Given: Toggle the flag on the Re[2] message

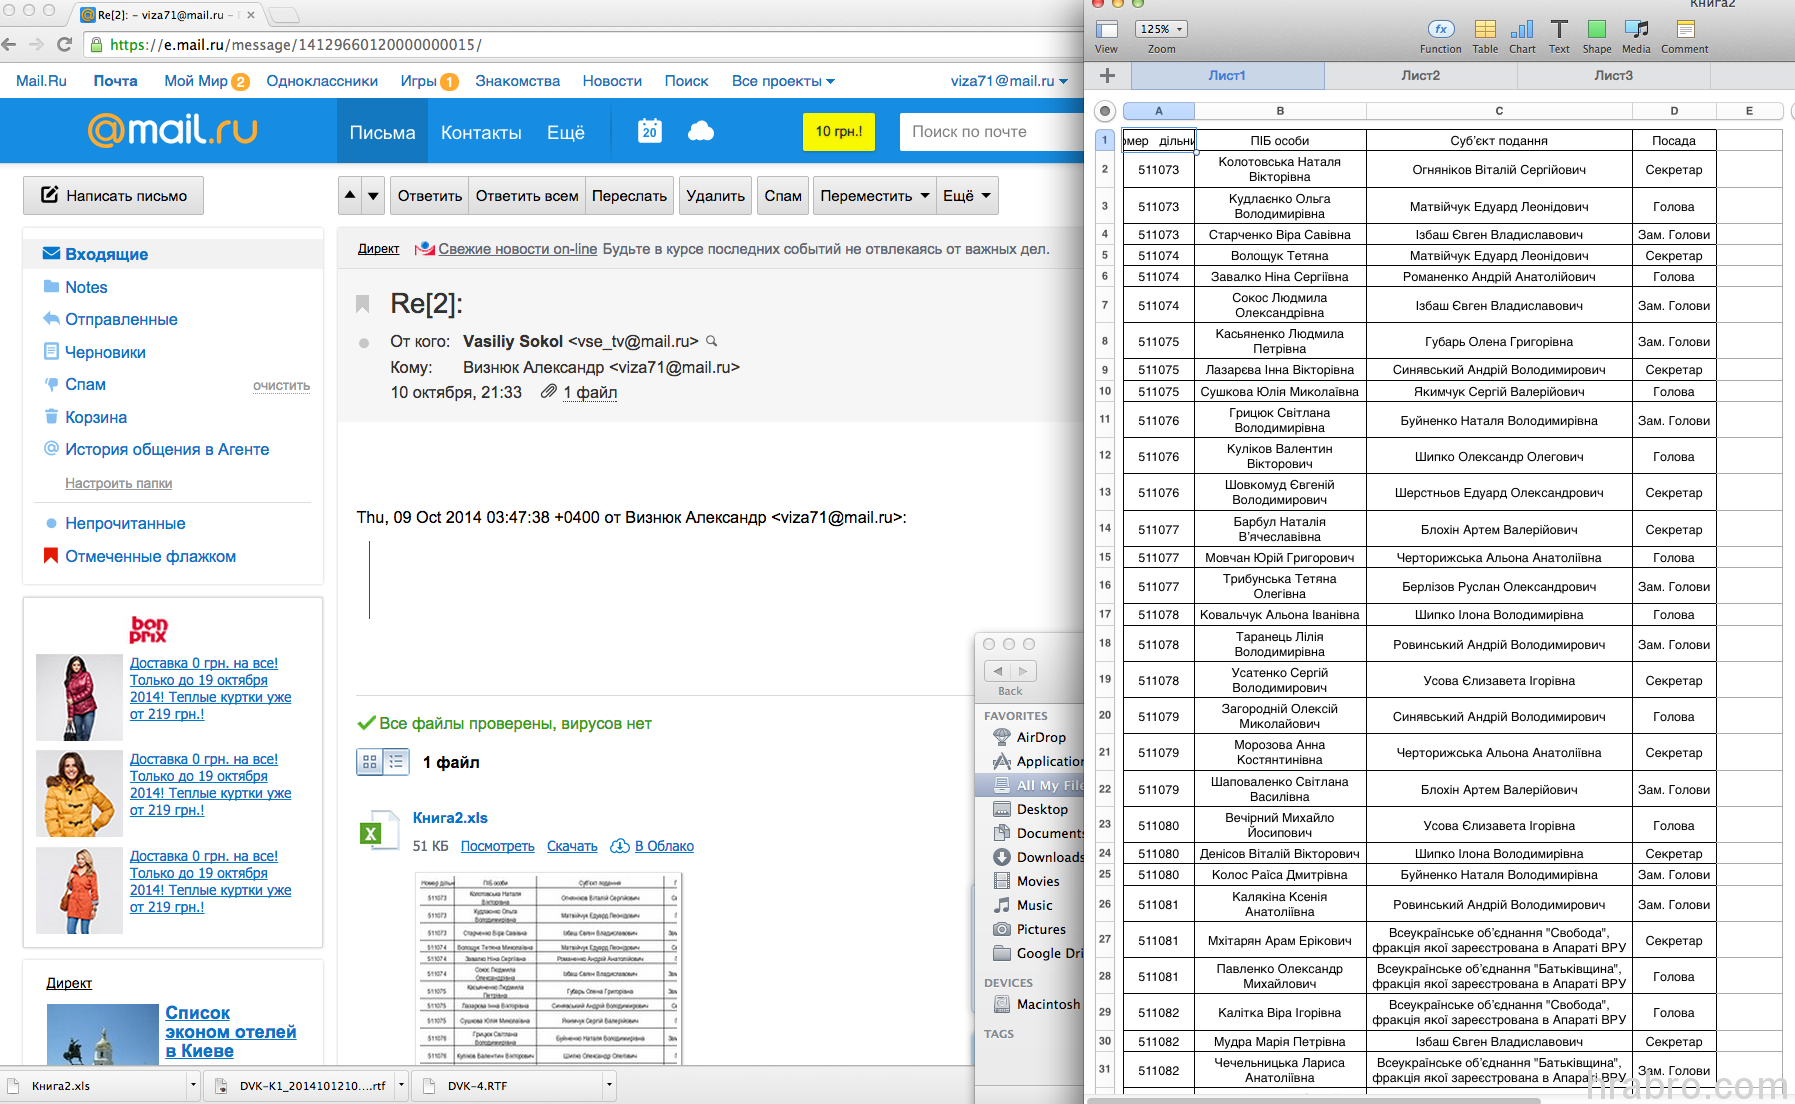Looking at the screenshot, I should pyautogui.click(x=363, y=303).
